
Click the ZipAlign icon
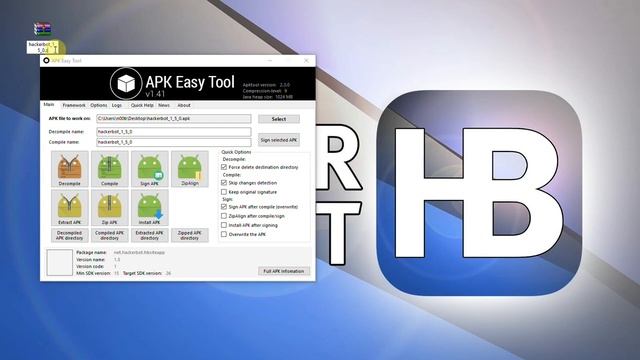click(190, 169)
